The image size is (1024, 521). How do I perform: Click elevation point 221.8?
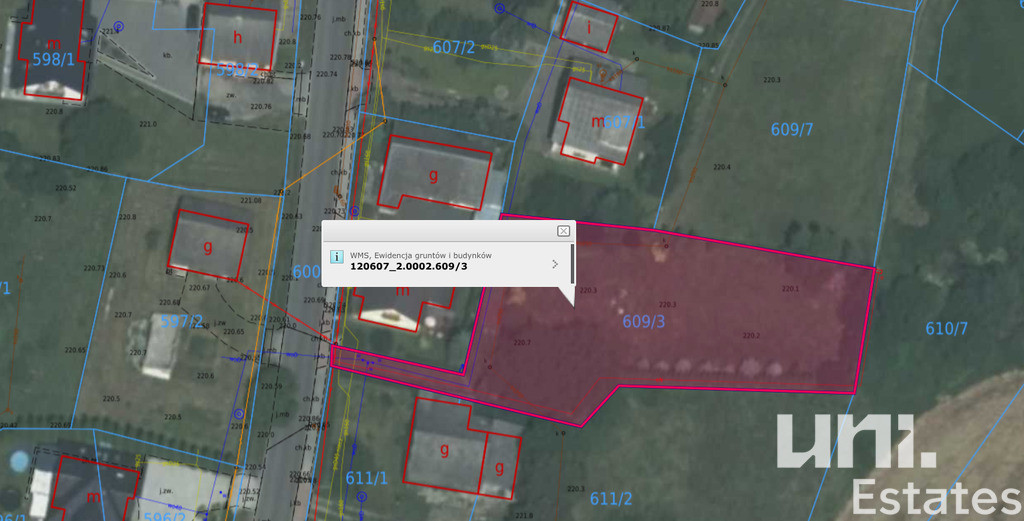click(x=524, y=515)
